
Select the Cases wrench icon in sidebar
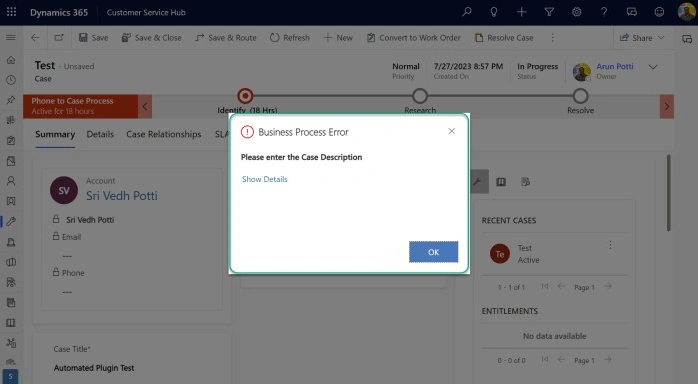[x=11, y=222]
